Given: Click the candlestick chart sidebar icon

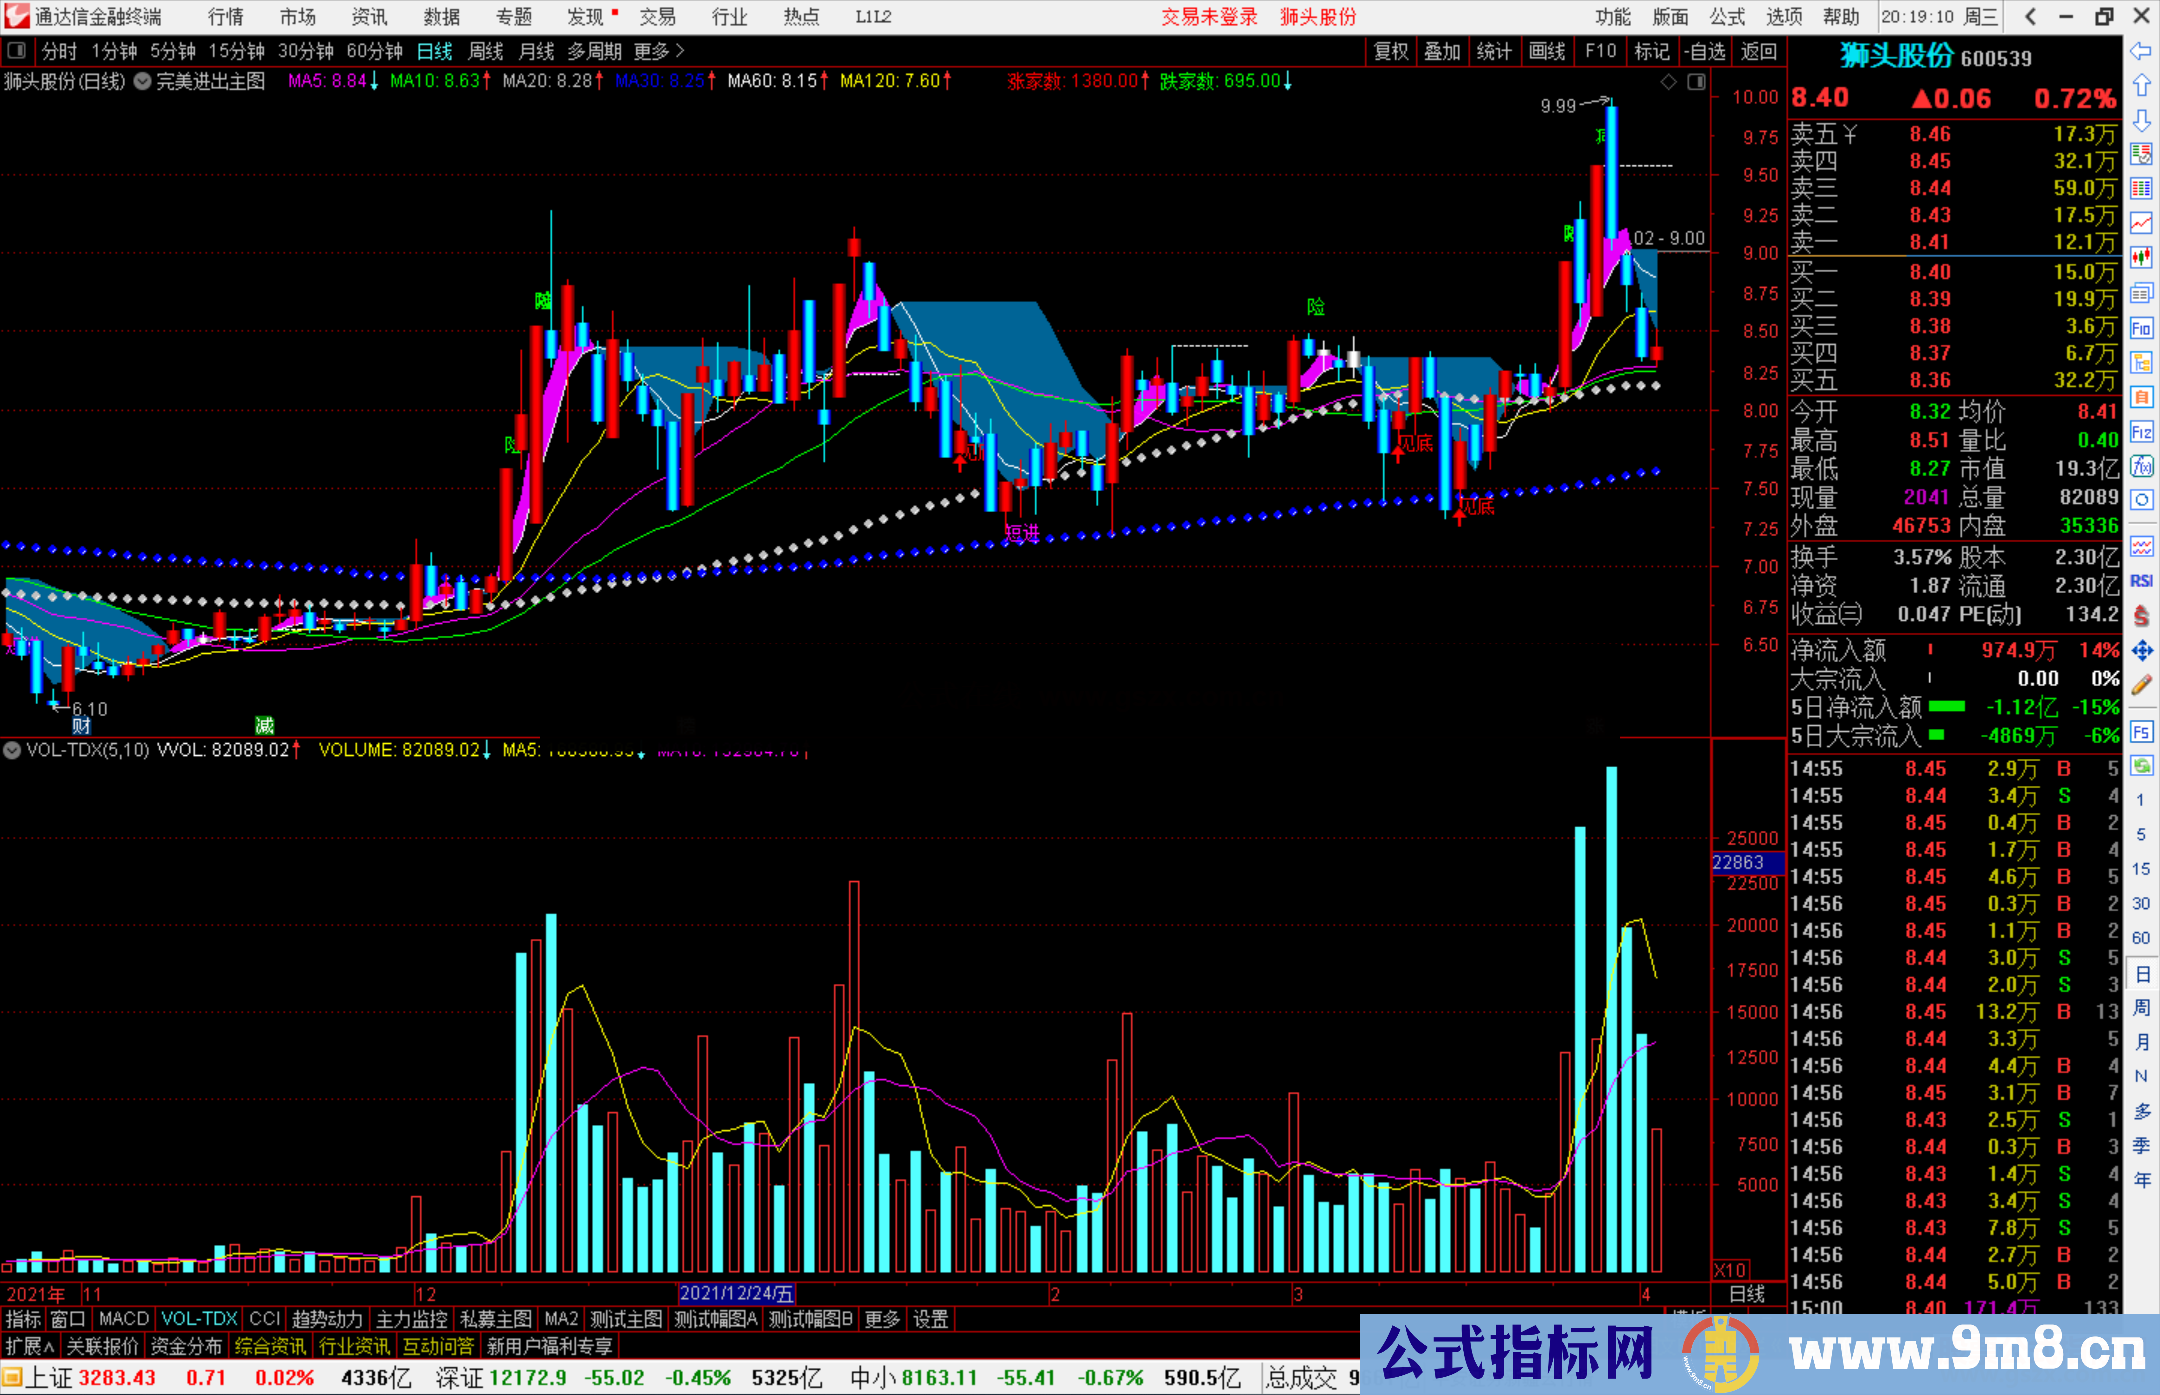Looking at the screenshot, I should coord(2141,258).
